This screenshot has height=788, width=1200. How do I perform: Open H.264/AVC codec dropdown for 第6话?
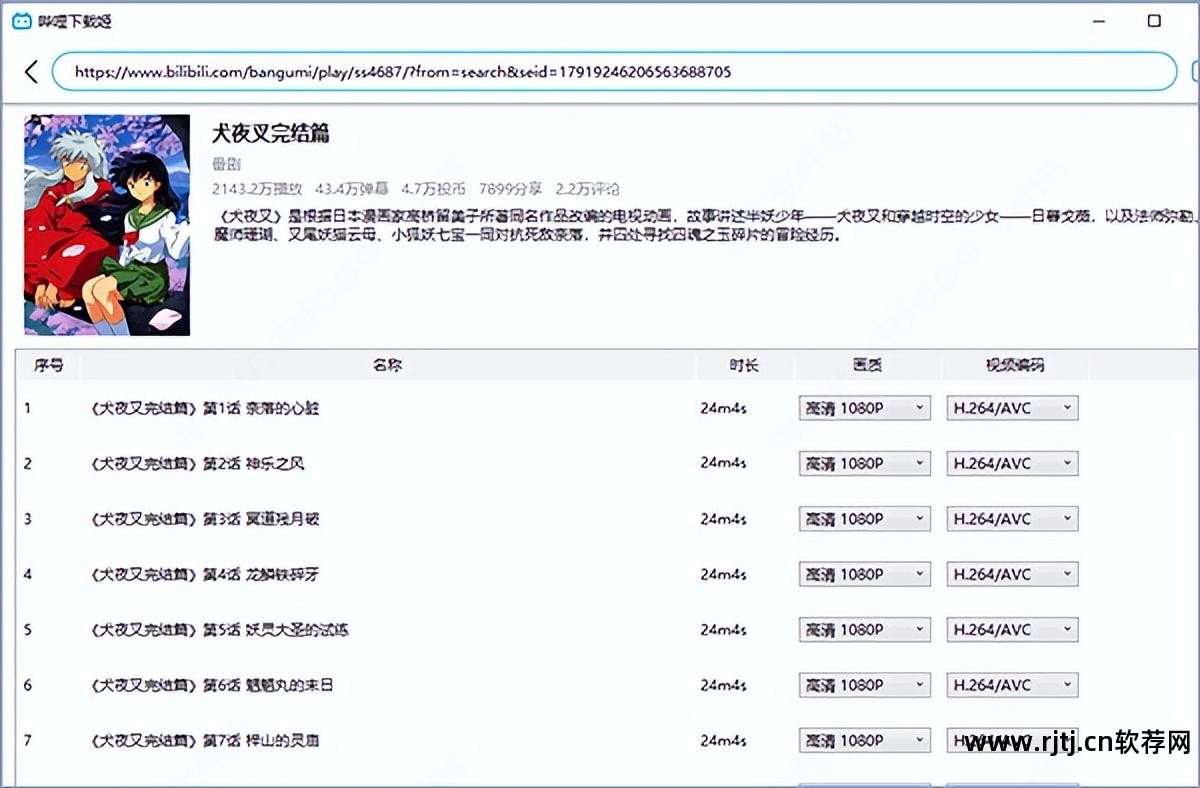1012,685
